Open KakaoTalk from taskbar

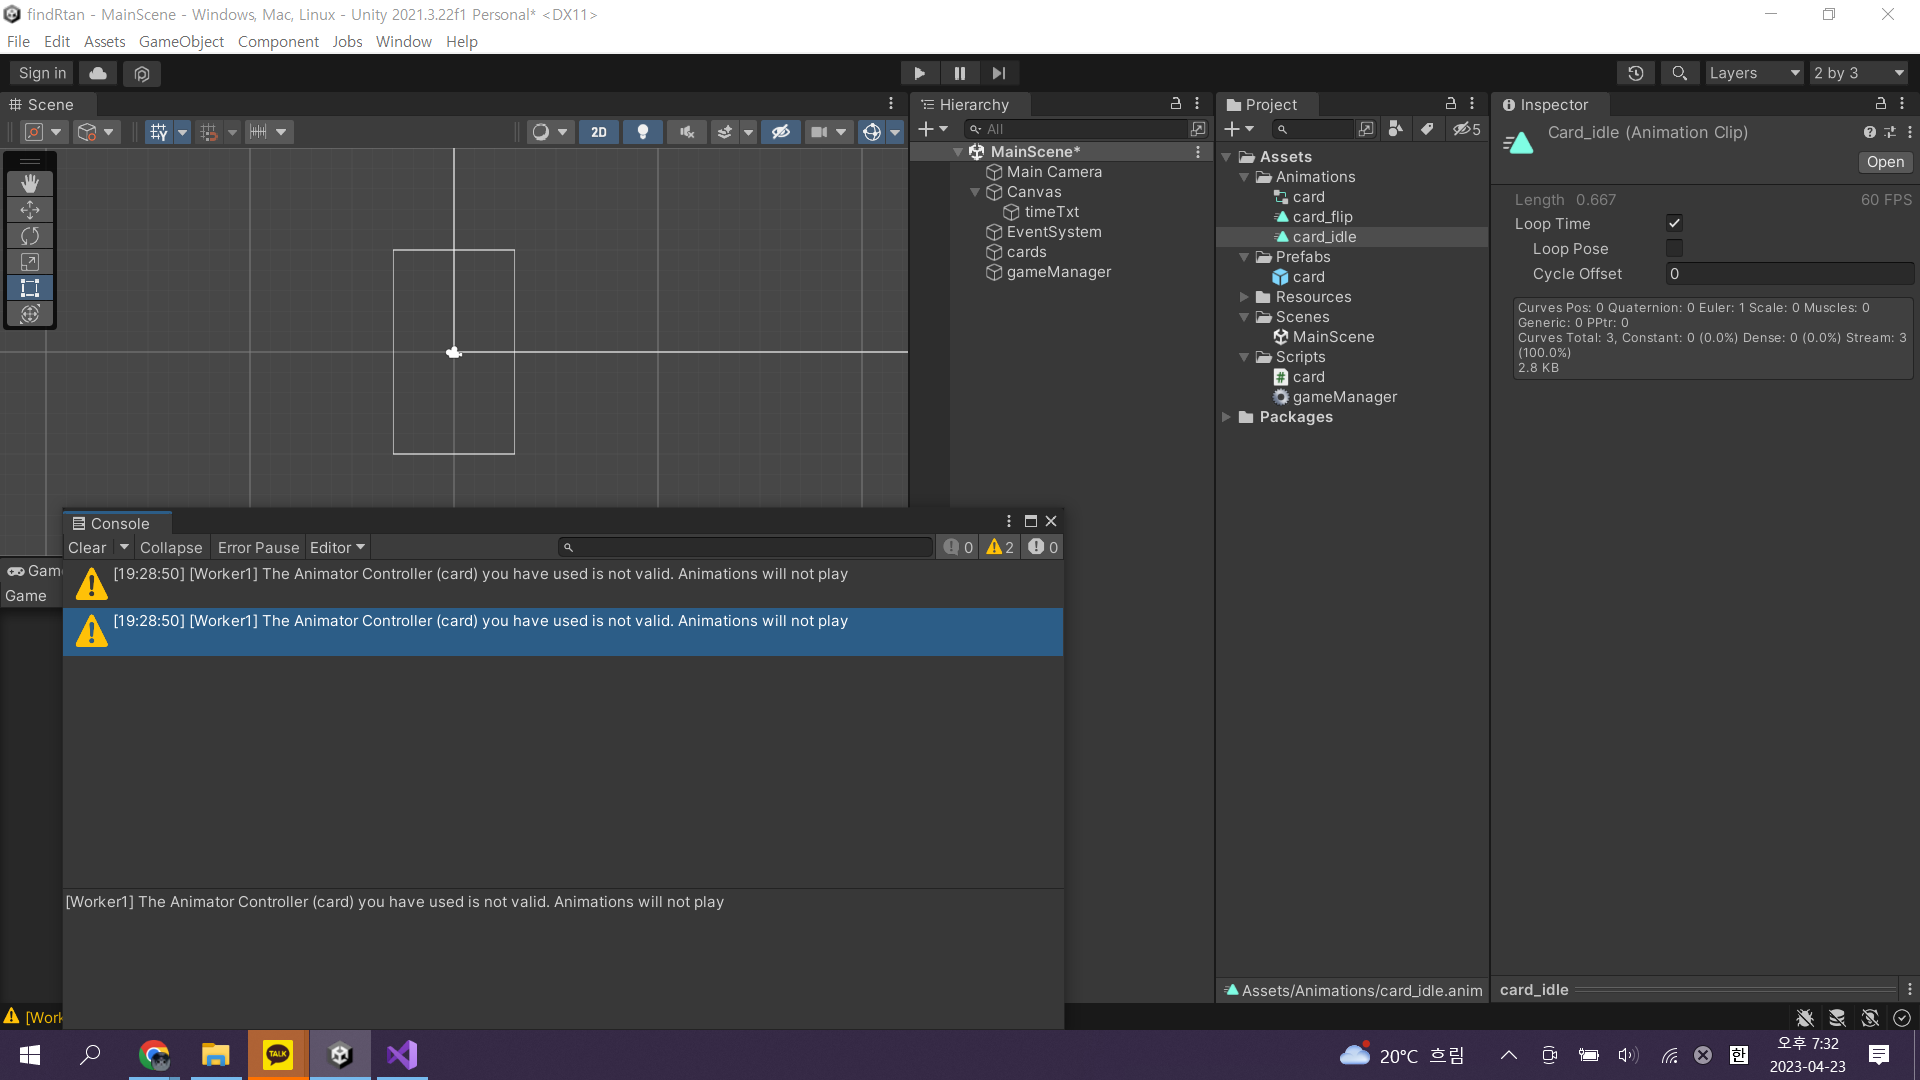pos(278,1055)
